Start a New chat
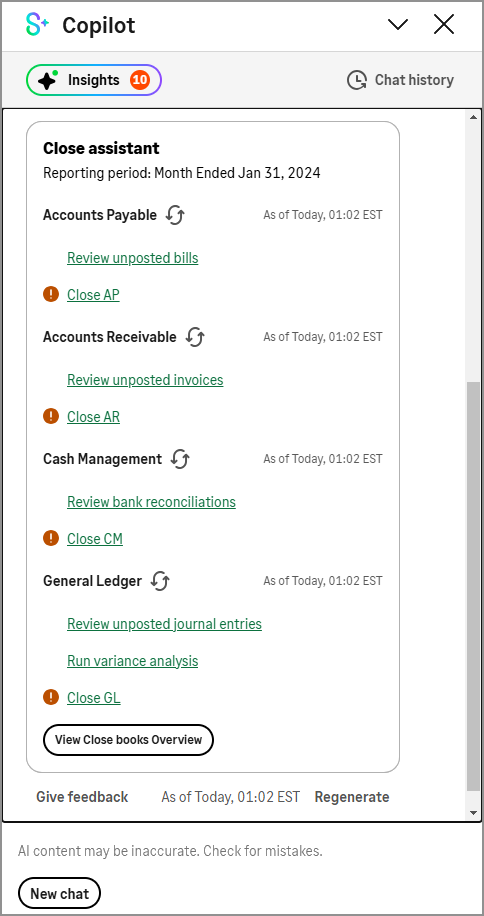The image size is (484, 916). tap(60, 894)
